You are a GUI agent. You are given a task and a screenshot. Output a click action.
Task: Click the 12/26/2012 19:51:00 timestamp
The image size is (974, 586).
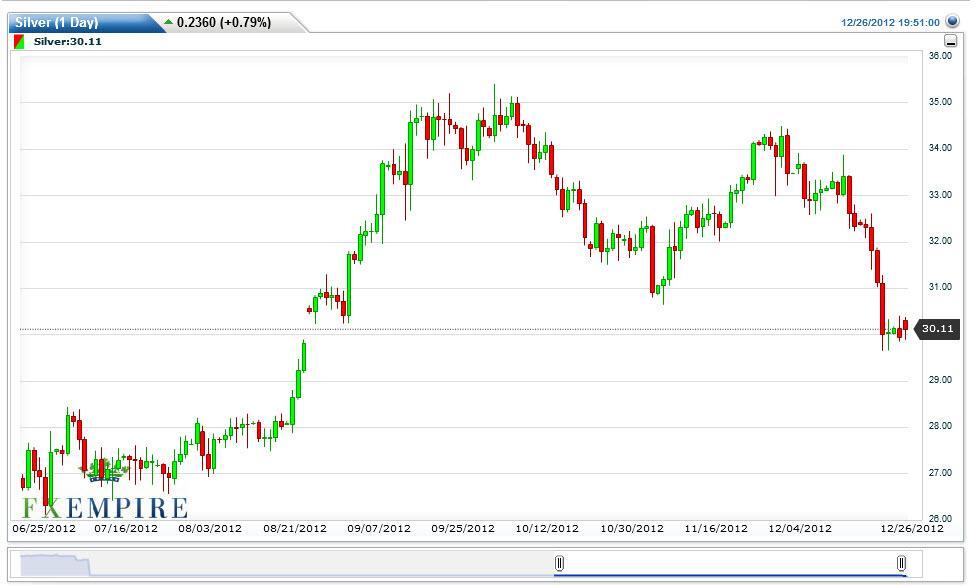(x=890, y=22)
